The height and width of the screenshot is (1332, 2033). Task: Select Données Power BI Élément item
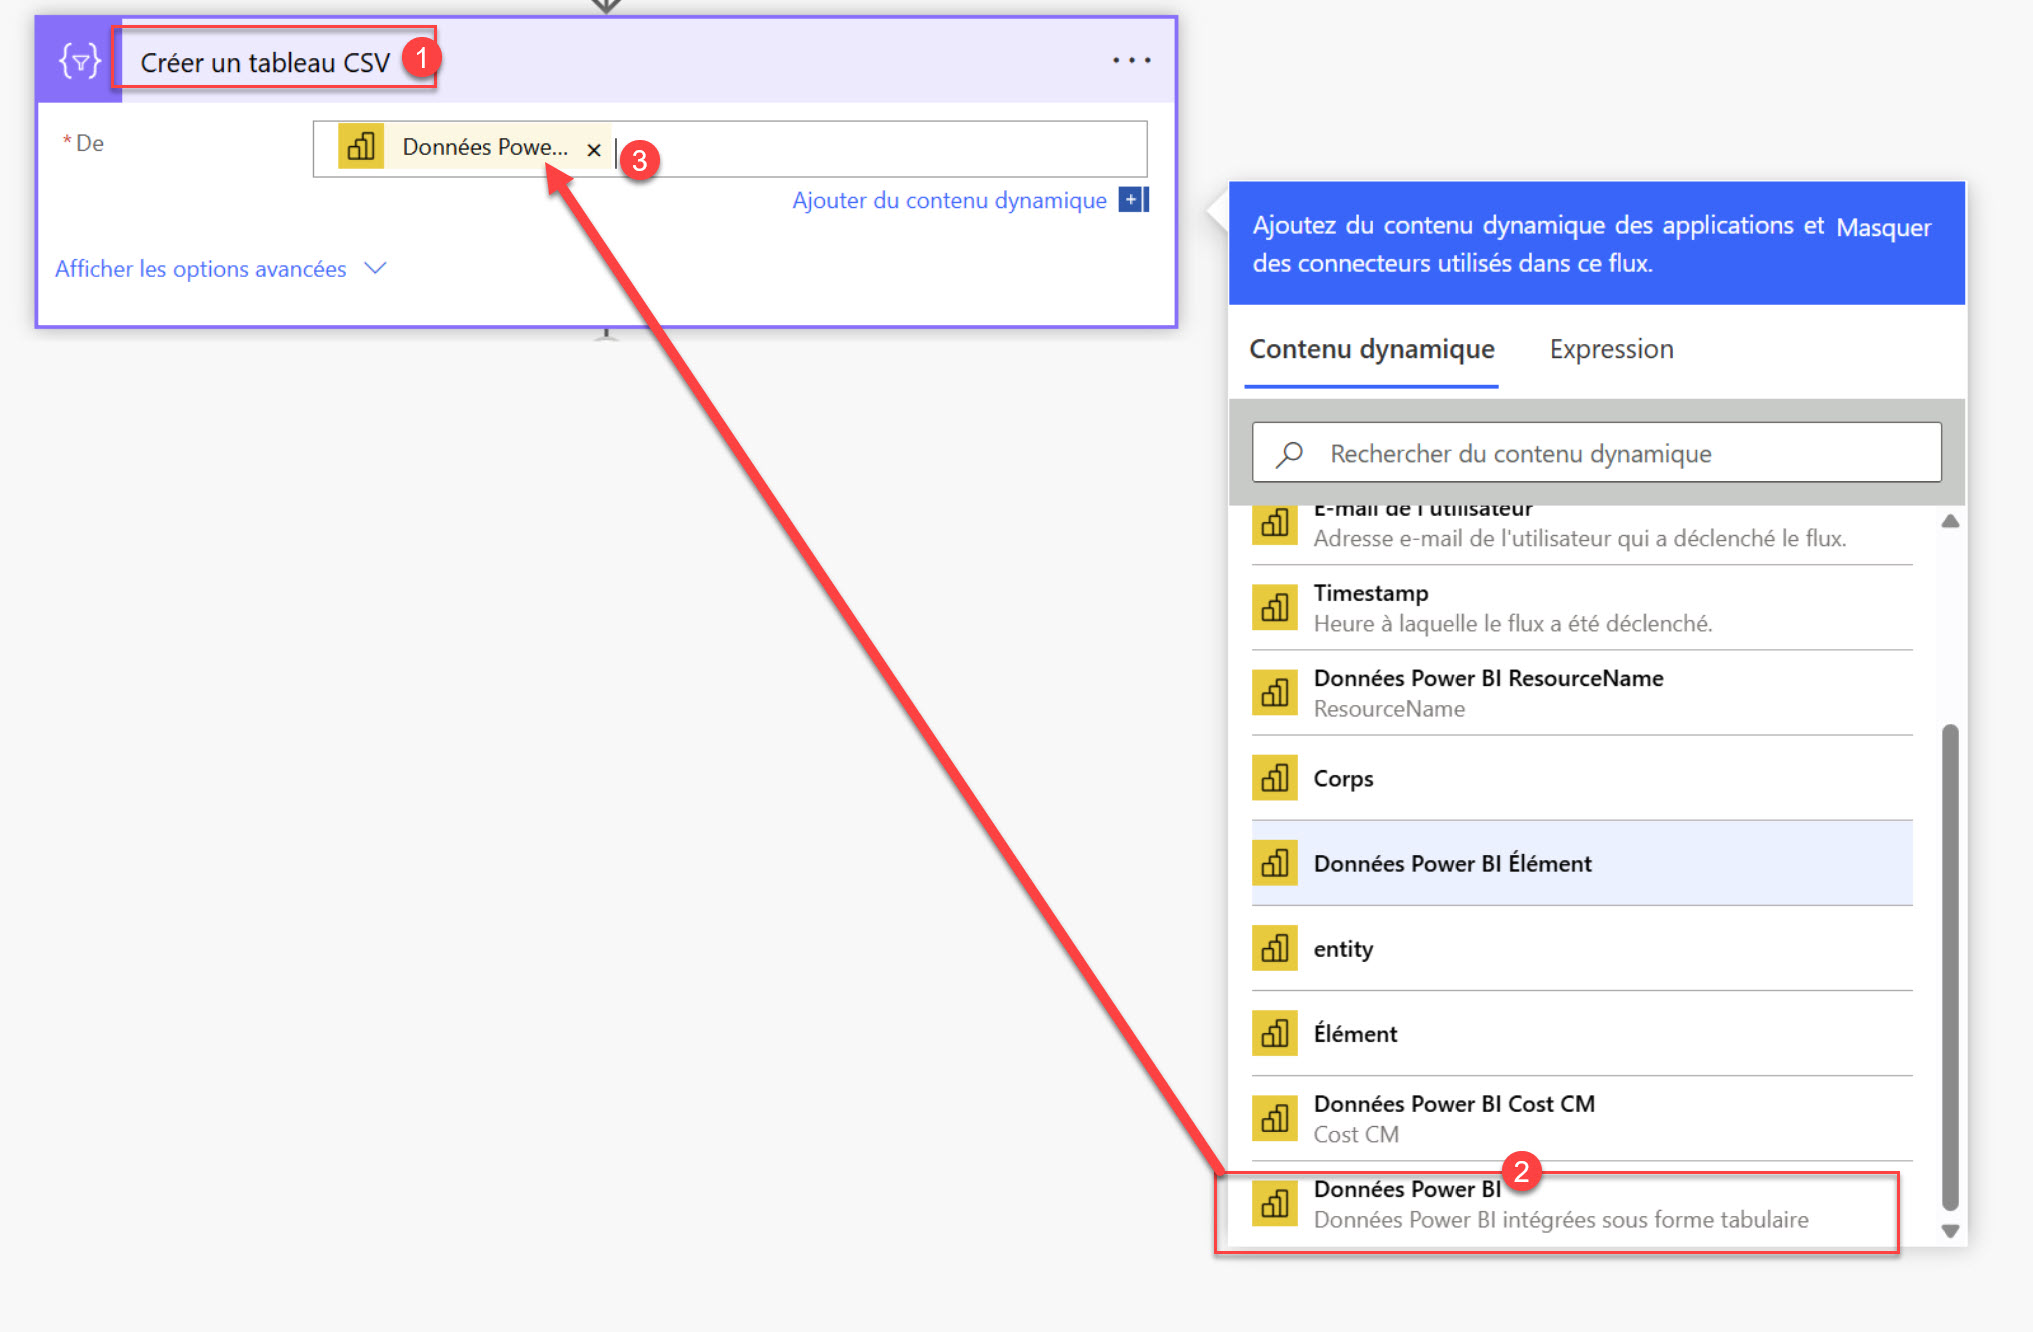(1582, 863)
